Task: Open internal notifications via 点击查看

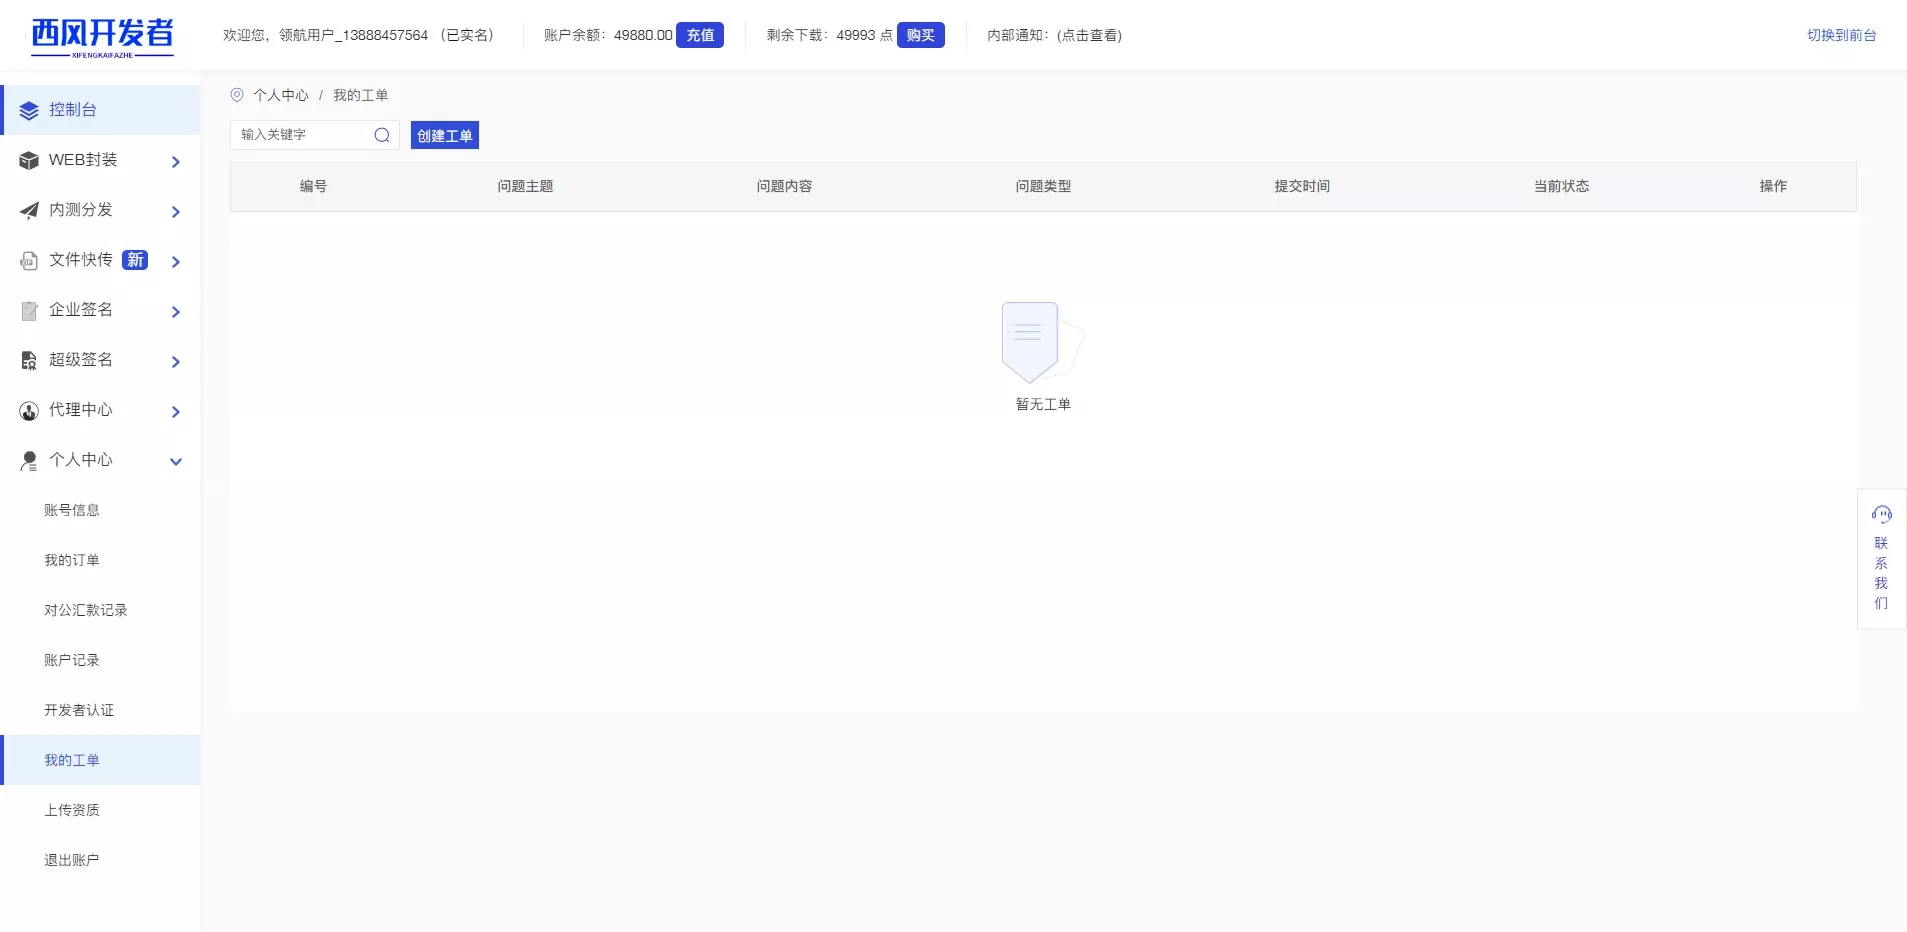Action: tap(1093, 35)
